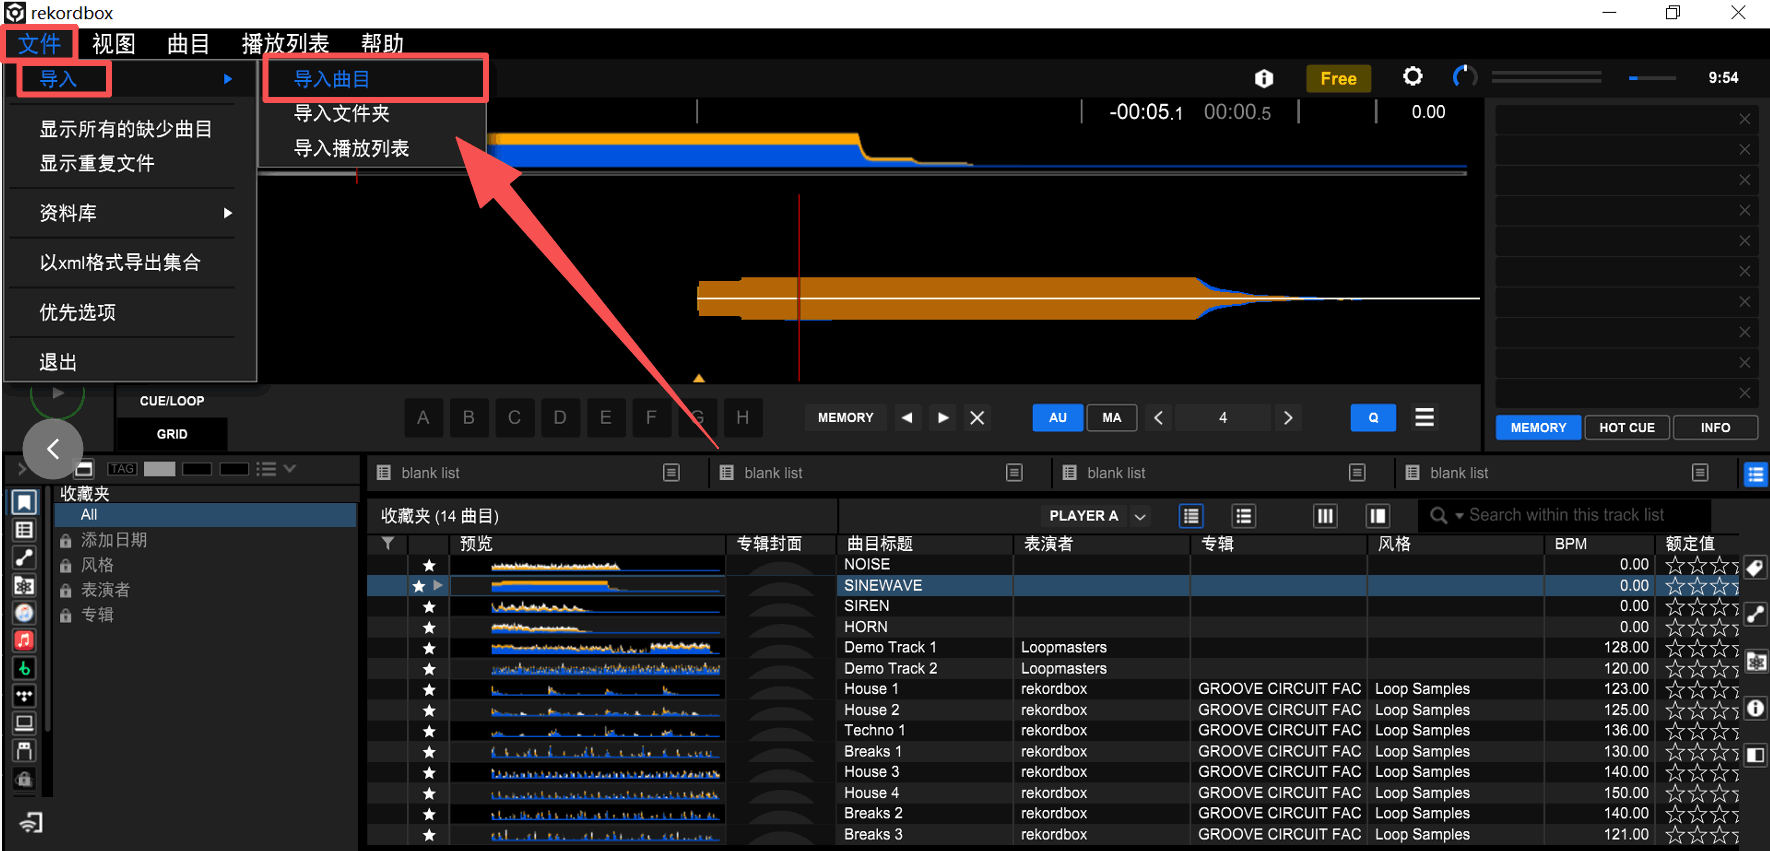Select the Beatsource streaming icon
Viewport: 1770px width, 851px height.
pyautogui.click(x=24, y=668)
